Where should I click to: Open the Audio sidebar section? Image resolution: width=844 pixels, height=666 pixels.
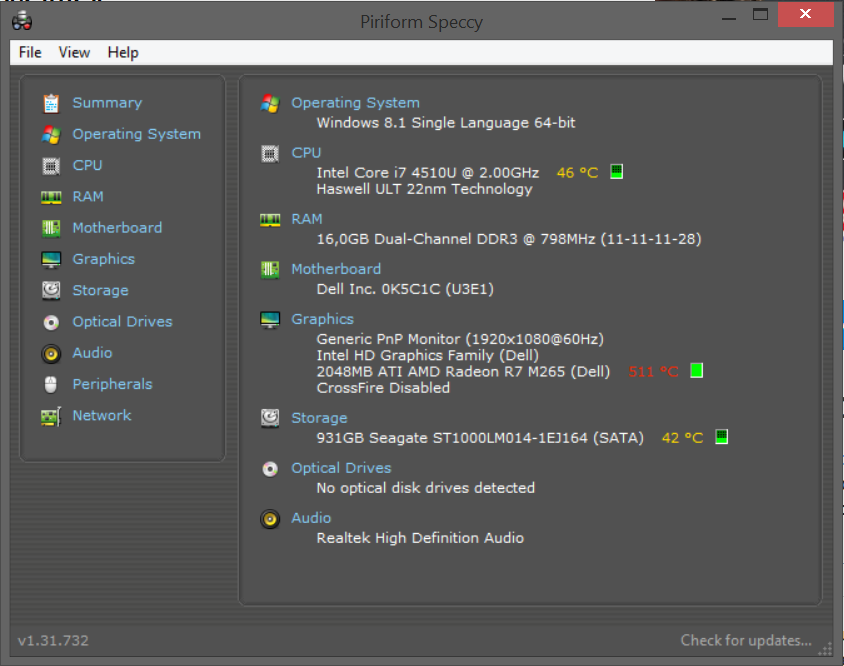point(93,353)
